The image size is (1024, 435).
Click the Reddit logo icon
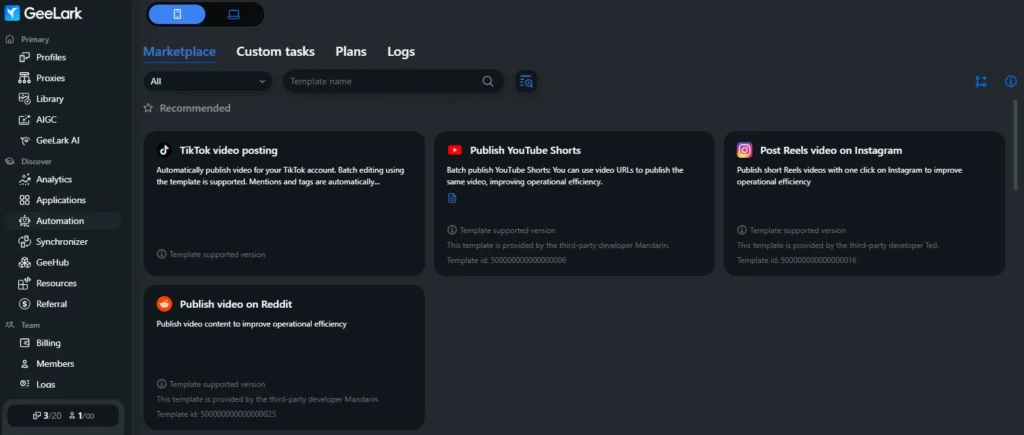(165, 304)
